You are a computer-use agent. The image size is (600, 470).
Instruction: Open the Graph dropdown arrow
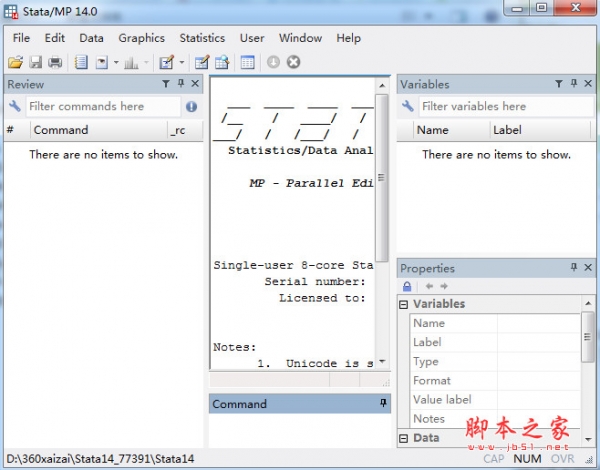click(146, 62)
